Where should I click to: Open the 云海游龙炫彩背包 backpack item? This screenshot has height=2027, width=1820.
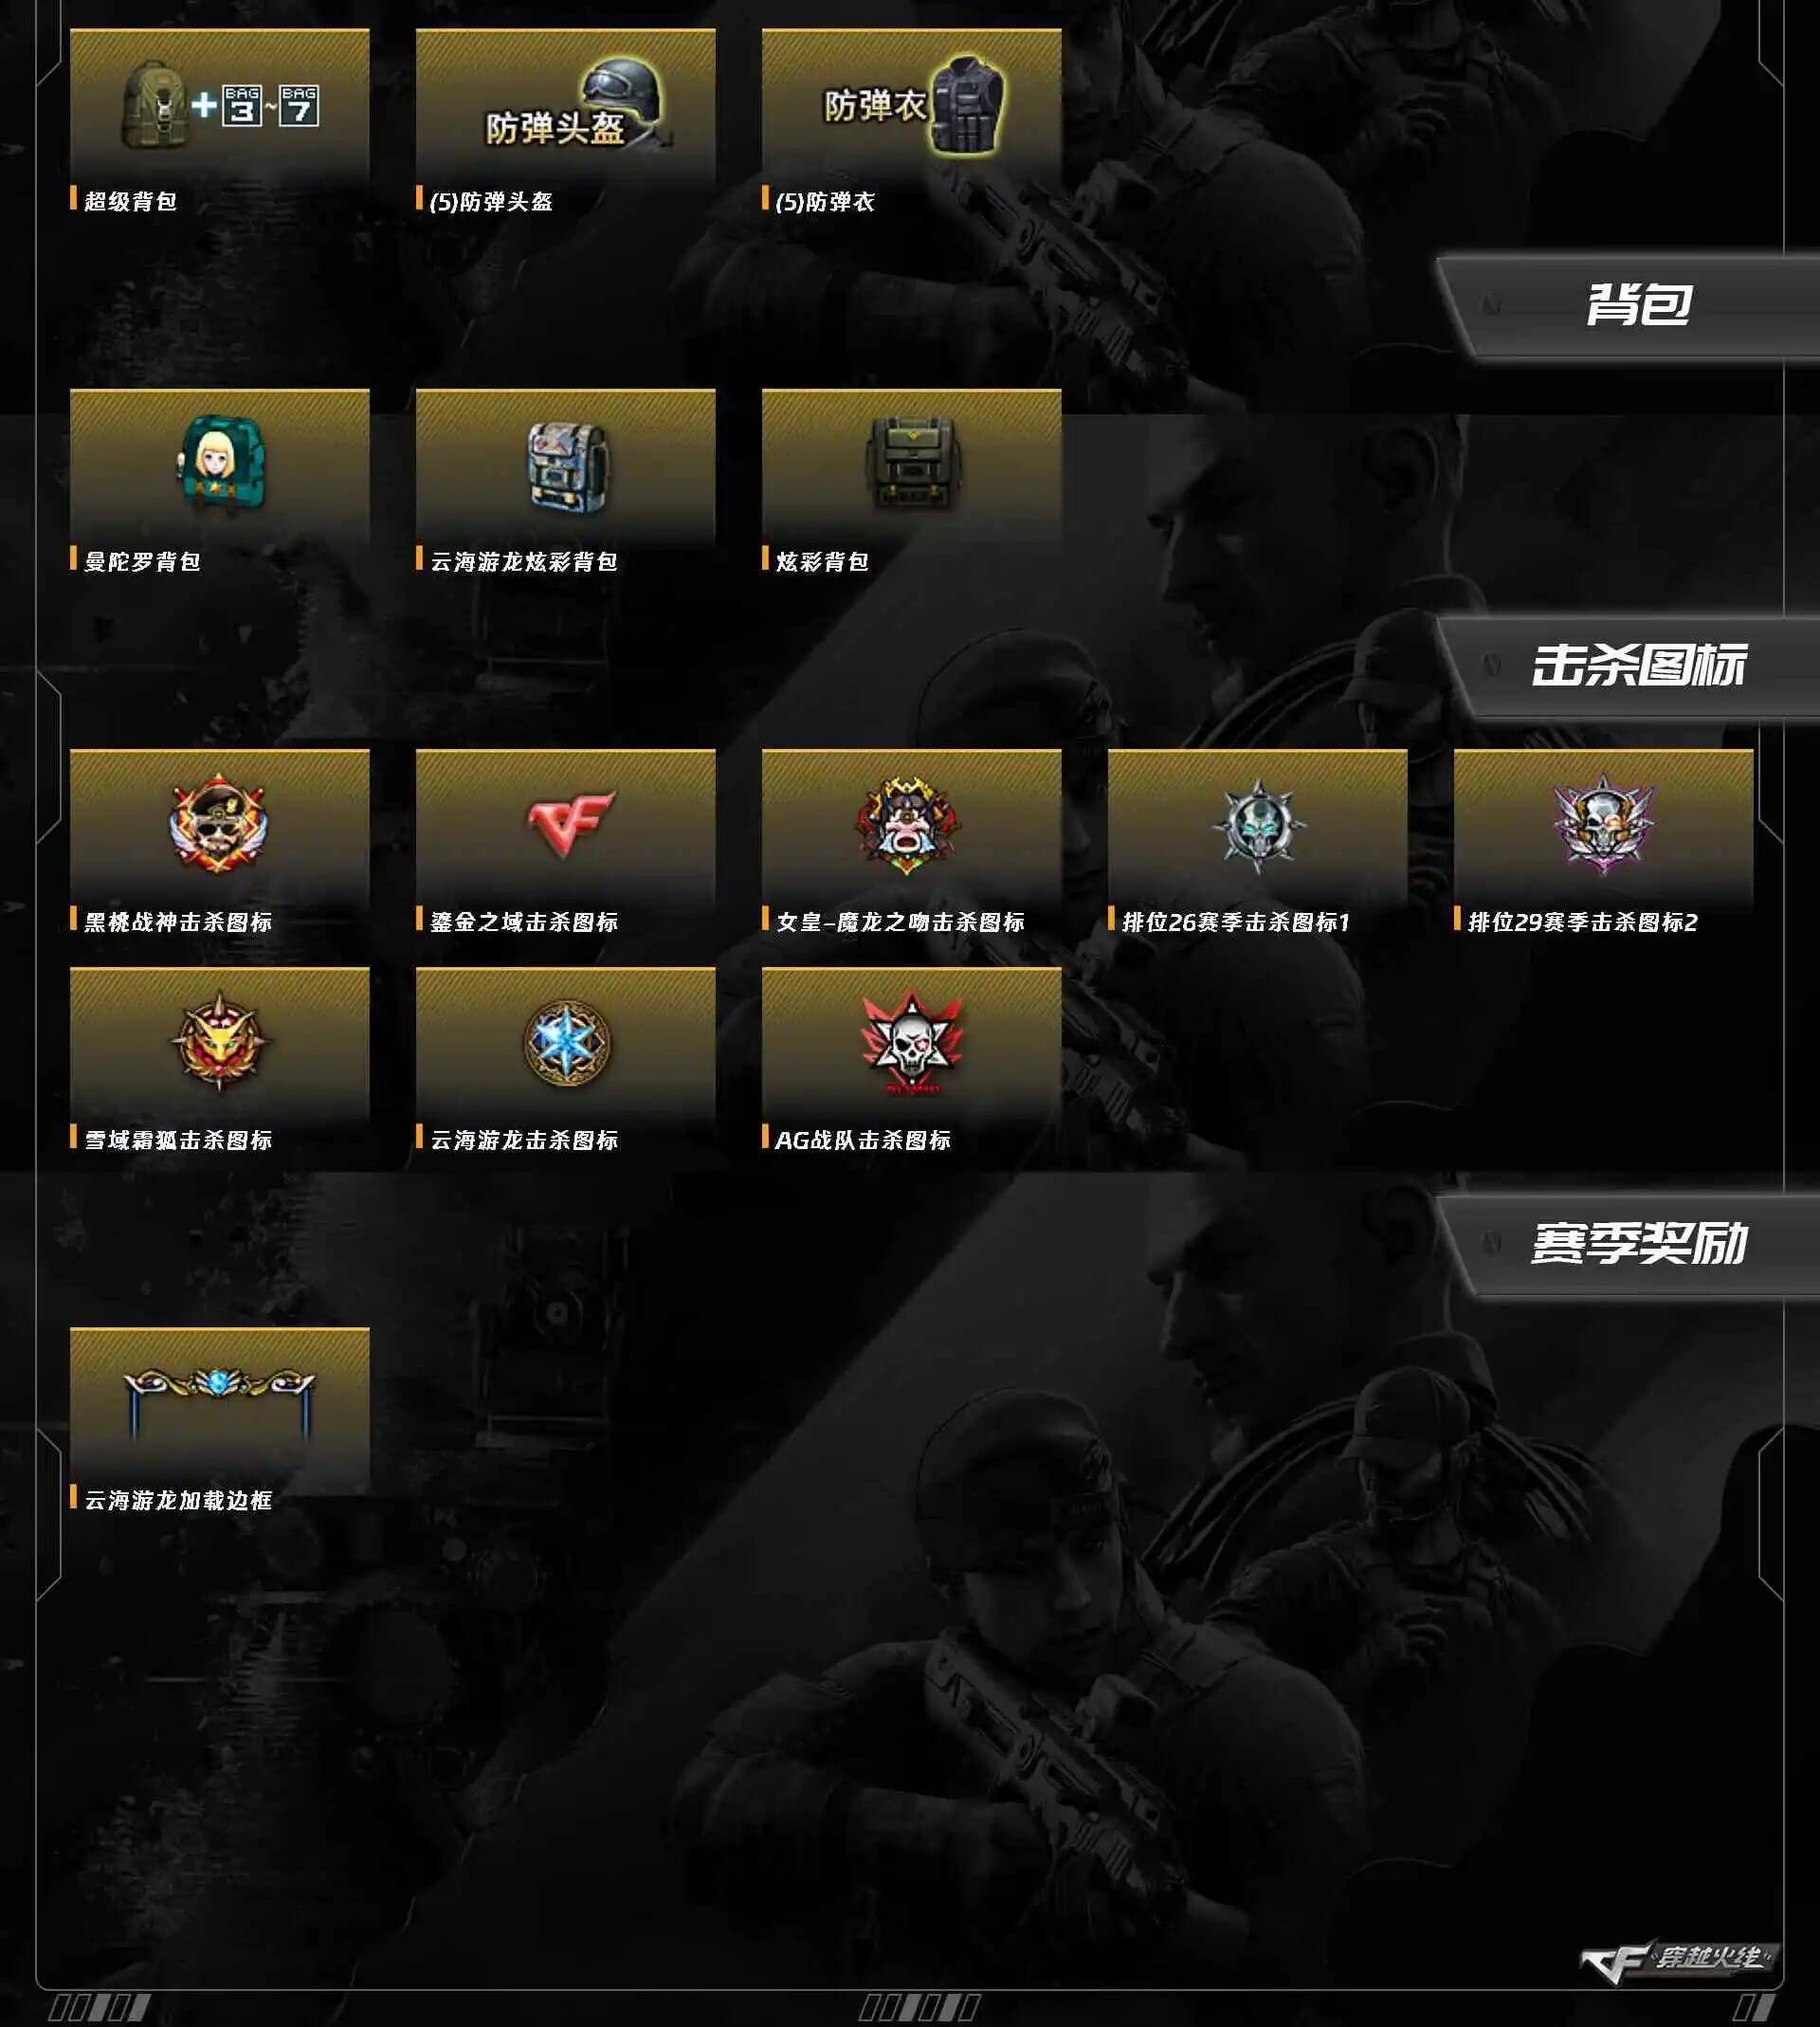tap(565, 466)
